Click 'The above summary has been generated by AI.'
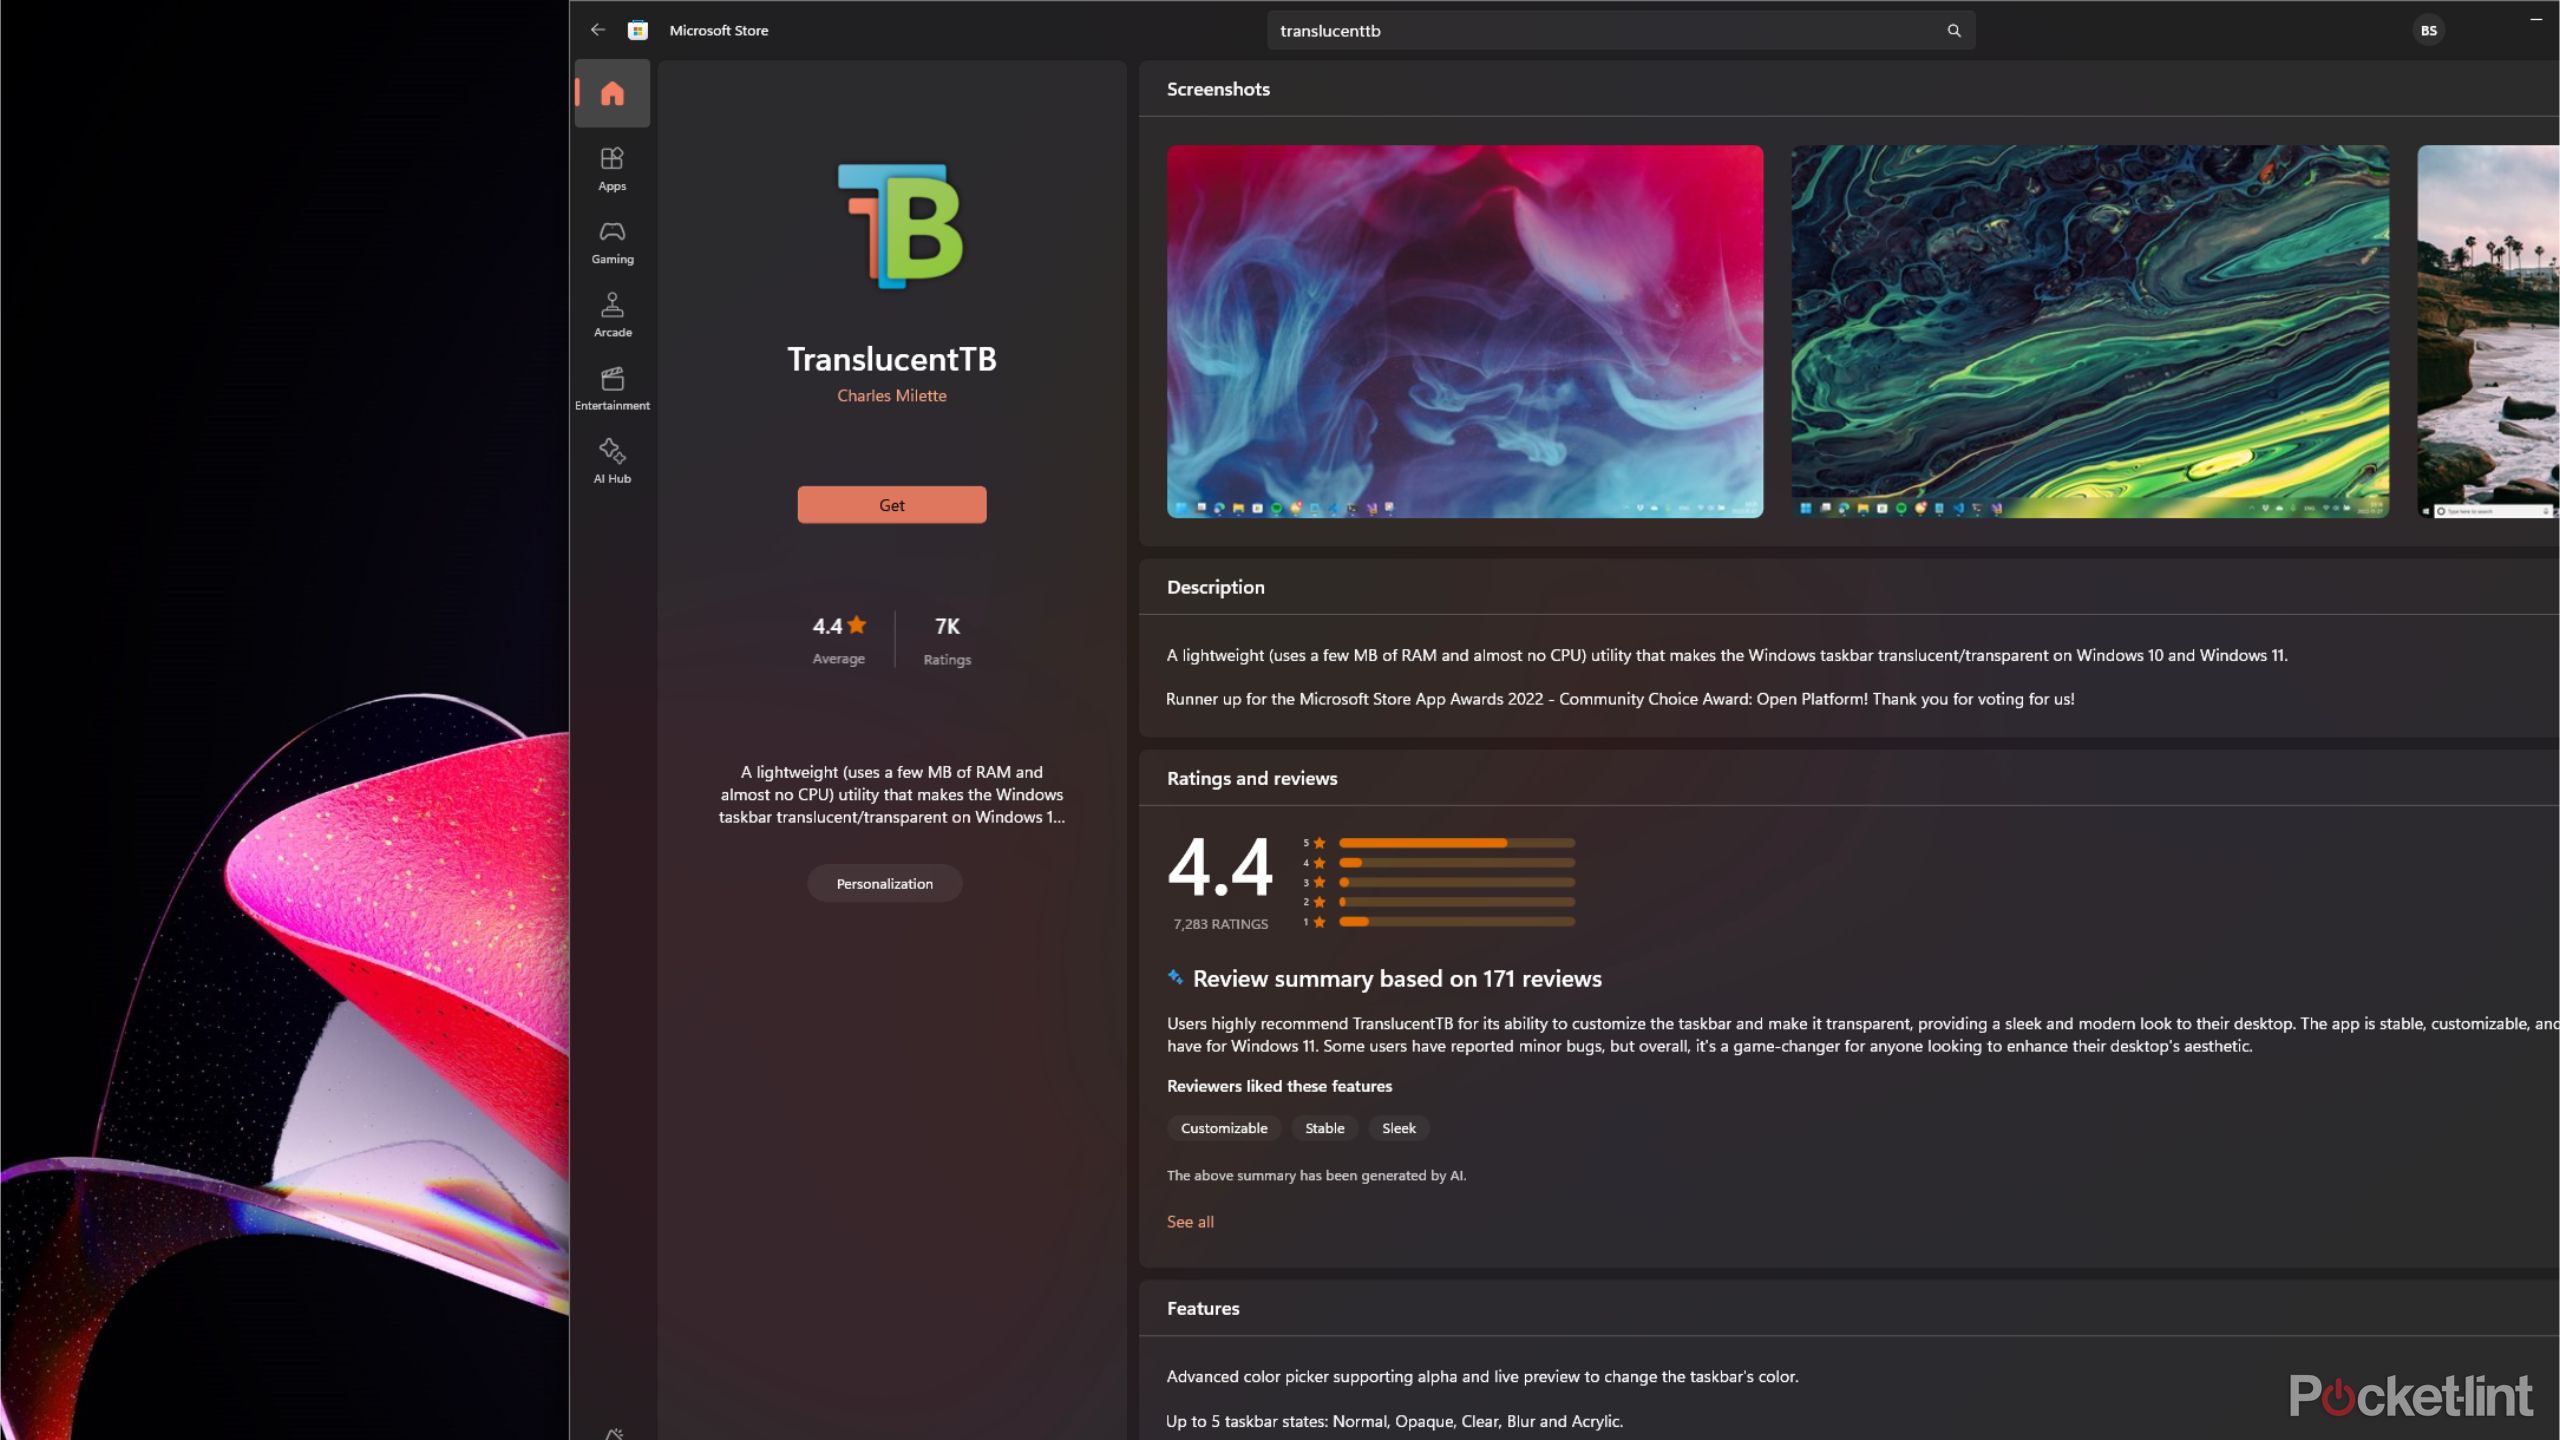 pyautogui.click(x=1316, y=1175)
